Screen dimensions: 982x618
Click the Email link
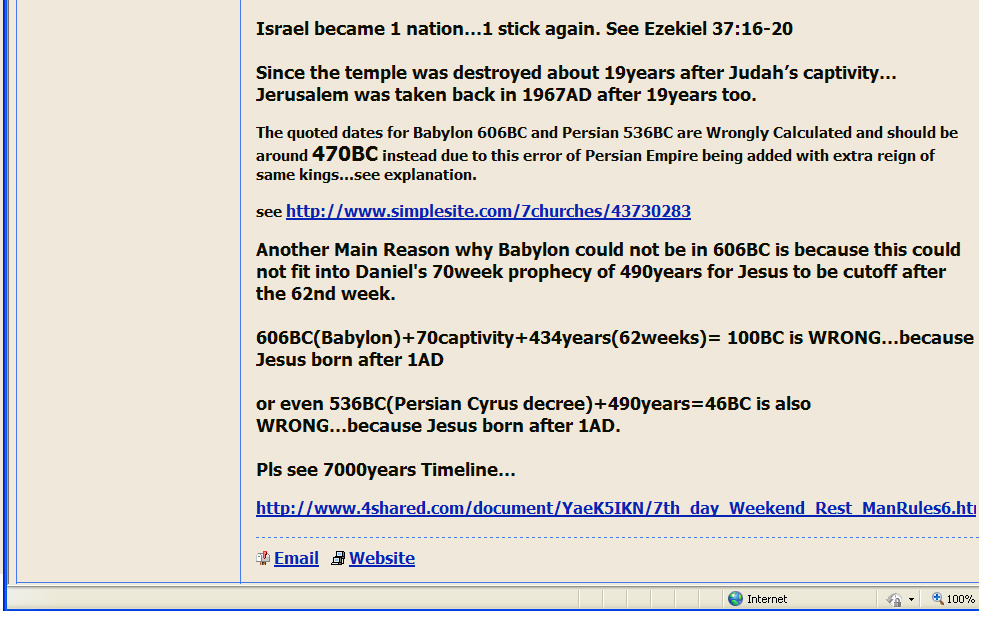(x=296, y=558)
